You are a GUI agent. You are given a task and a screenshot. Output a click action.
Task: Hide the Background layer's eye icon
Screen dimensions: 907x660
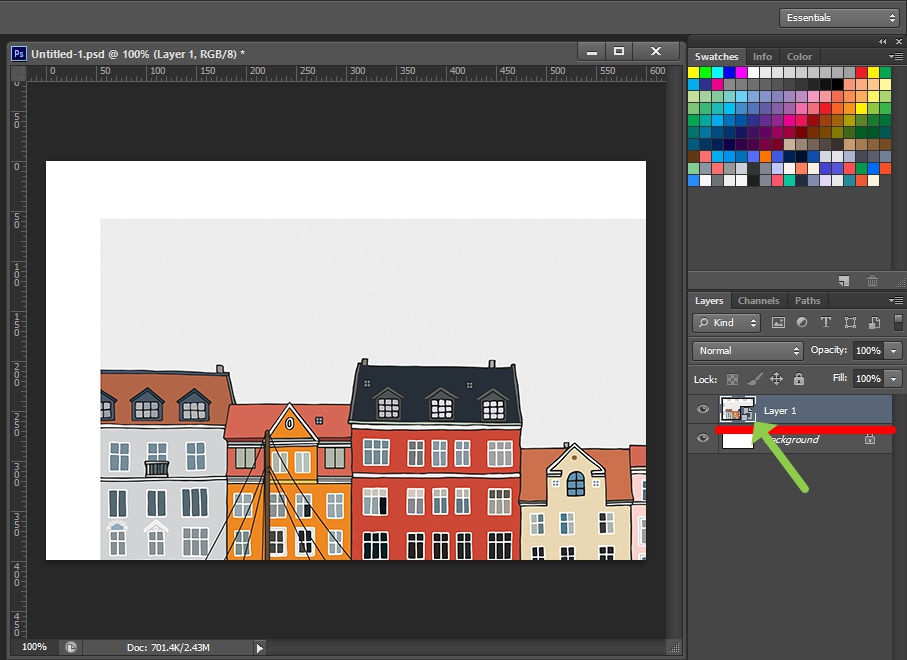[703, 438]
